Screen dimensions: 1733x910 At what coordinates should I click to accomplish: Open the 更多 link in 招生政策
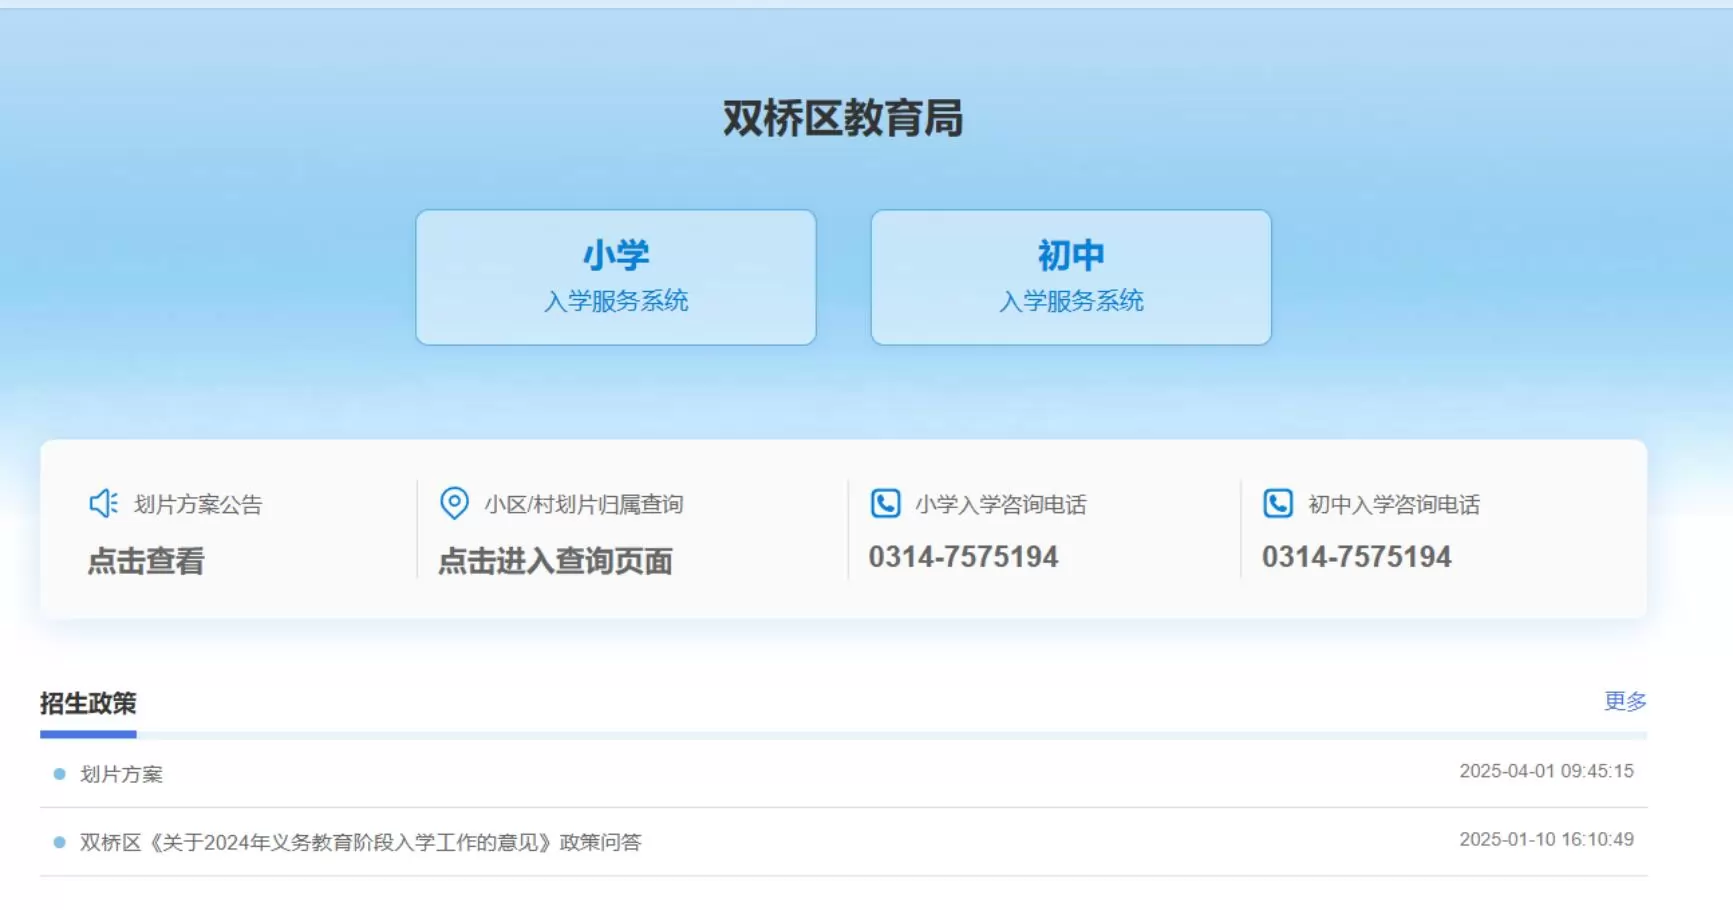(x=1625, y=701)
